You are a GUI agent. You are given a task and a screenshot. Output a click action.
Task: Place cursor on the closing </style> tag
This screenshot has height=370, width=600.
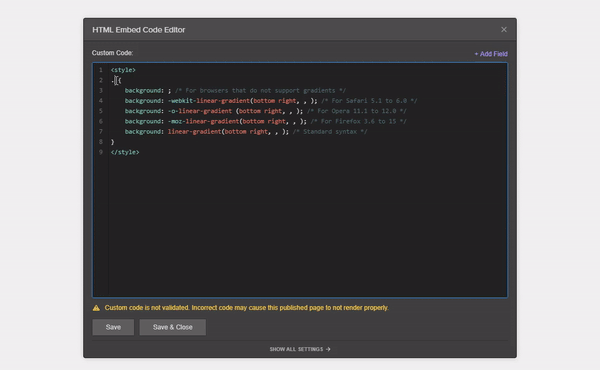click(125, 152)
